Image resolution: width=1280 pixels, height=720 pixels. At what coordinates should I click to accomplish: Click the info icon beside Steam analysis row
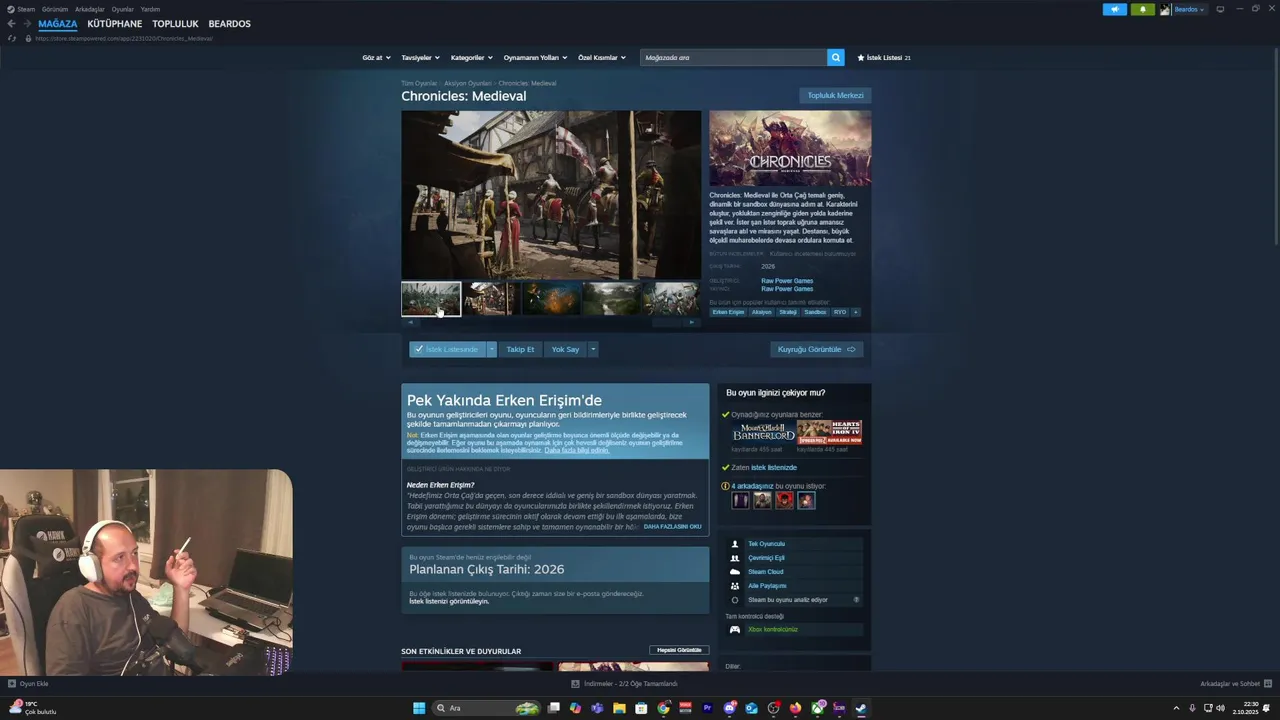point(856,600)
